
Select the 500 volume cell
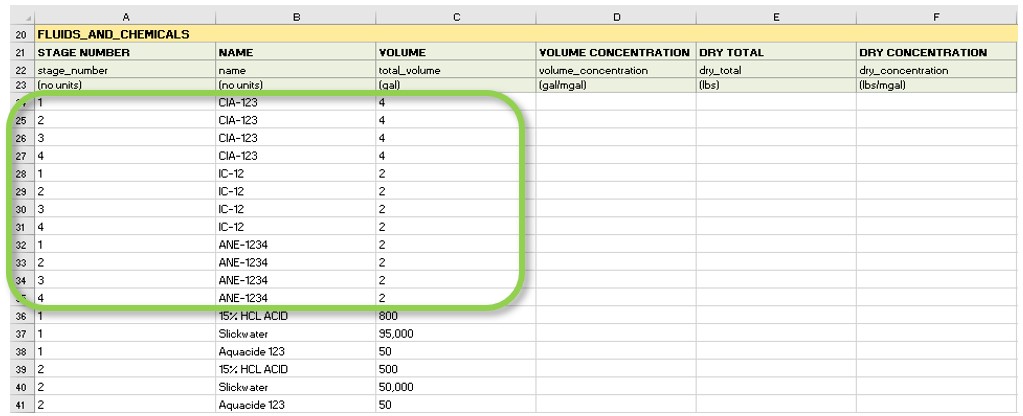(456, 369)
